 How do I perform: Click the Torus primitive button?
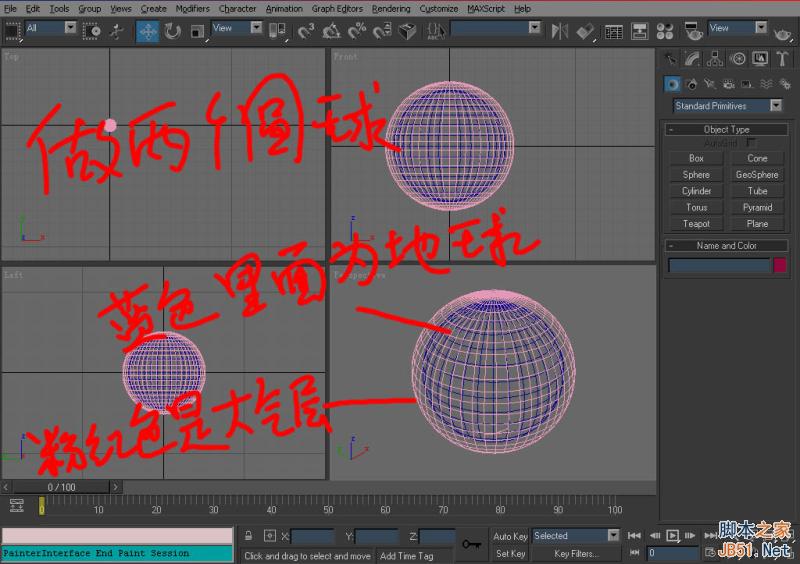(696, 207)
